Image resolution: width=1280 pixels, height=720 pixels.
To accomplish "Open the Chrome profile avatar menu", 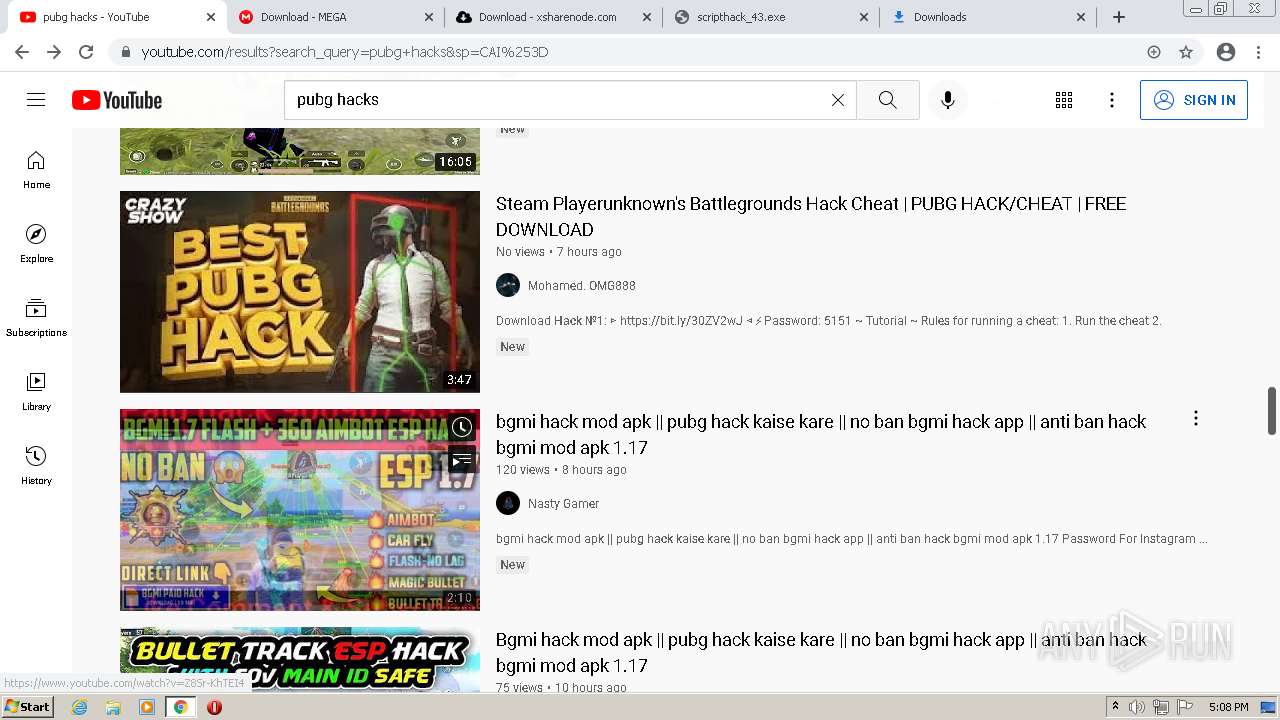I will (x=1226, y=52).
